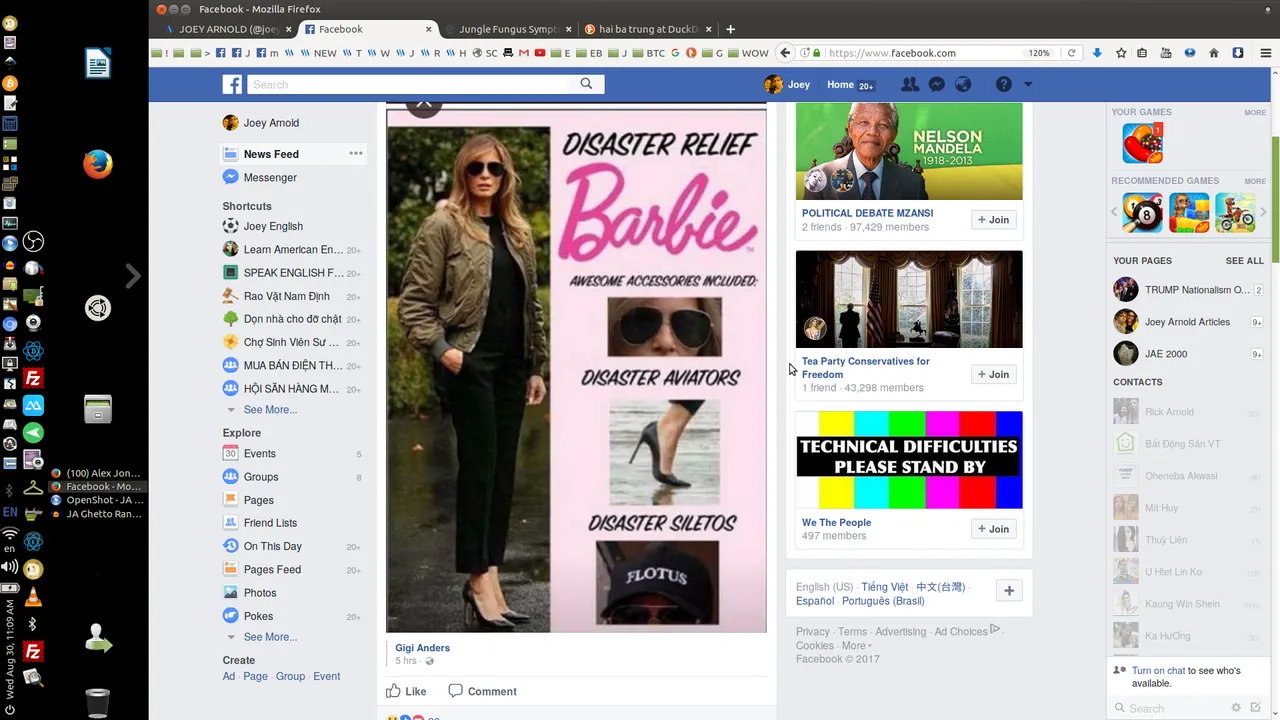Viewport: 1280px width, 720px height.
Task: Join POLITICAL DEBATE MZANSI group
Action: (x=994, y=220)
